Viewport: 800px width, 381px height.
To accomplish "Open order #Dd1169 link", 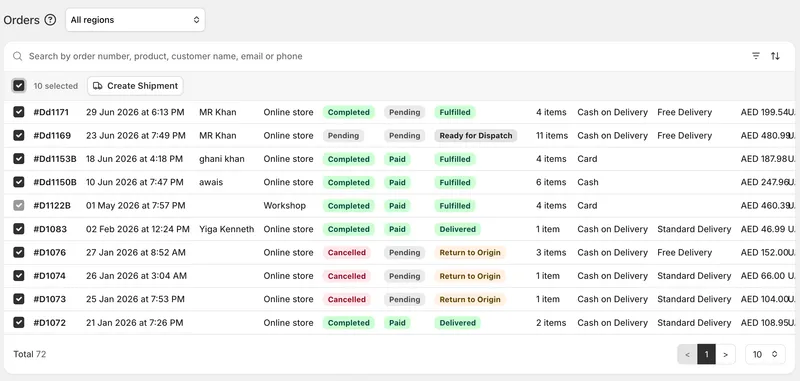I will click(52, 136).
